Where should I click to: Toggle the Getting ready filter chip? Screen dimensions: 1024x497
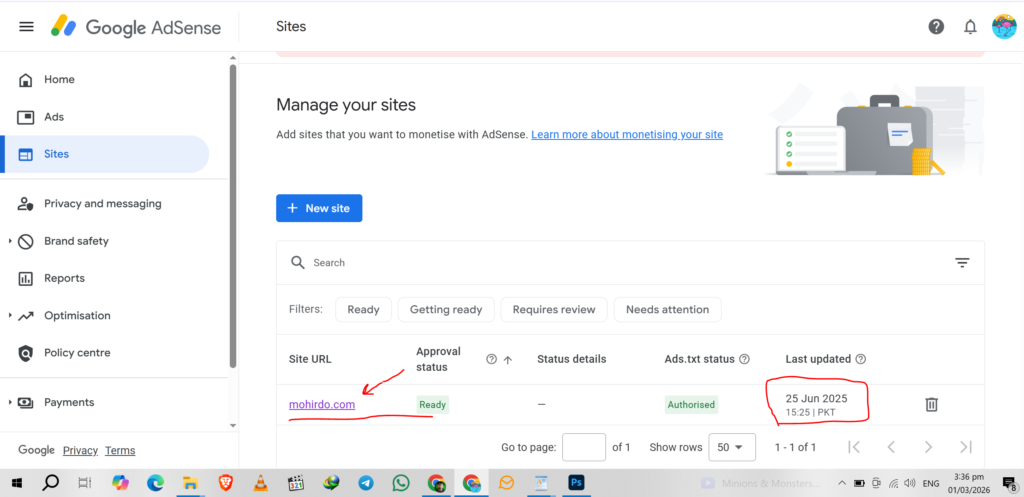point(446,310)
